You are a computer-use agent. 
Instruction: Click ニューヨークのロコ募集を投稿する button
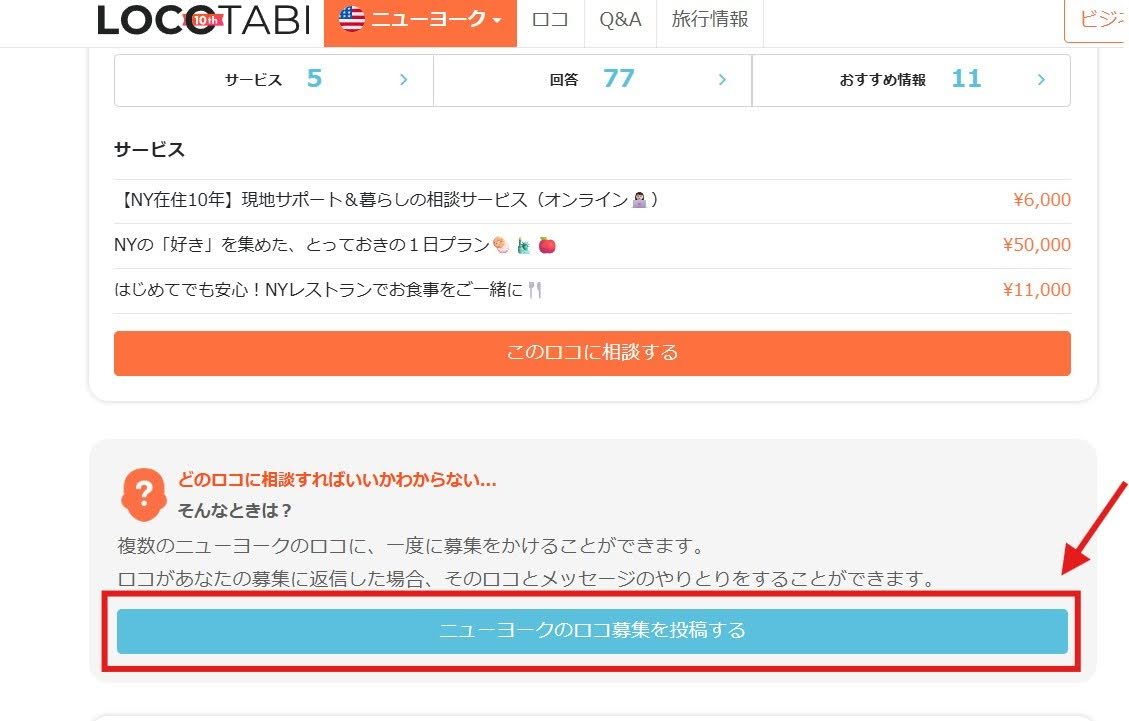coord(592,631)
